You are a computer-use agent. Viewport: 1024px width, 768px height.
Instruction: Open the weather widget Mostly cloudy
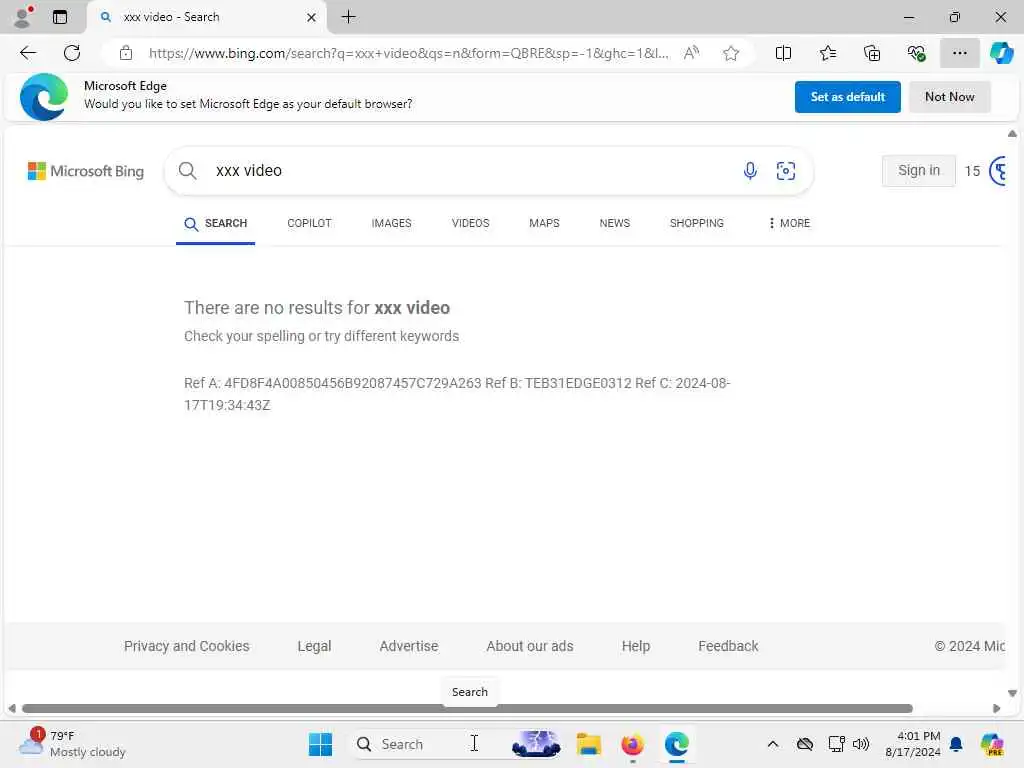point(72,744)
